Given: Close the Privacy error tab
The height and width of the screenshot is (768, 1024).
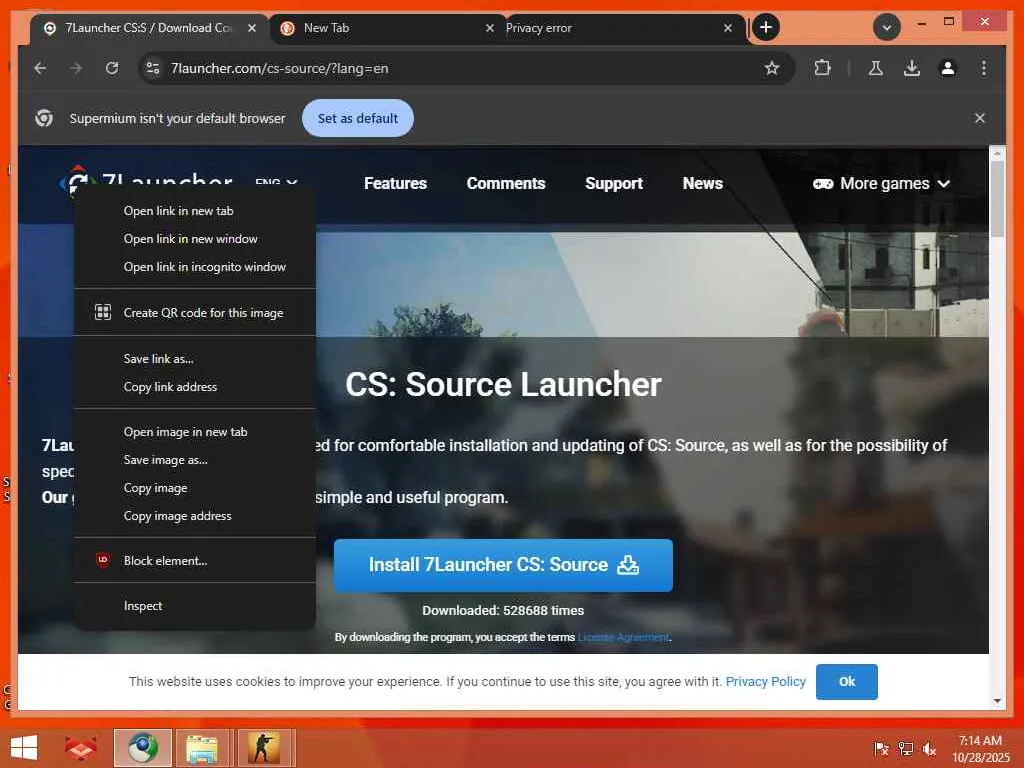Looking at the screenshot, I should coord(728,28).
